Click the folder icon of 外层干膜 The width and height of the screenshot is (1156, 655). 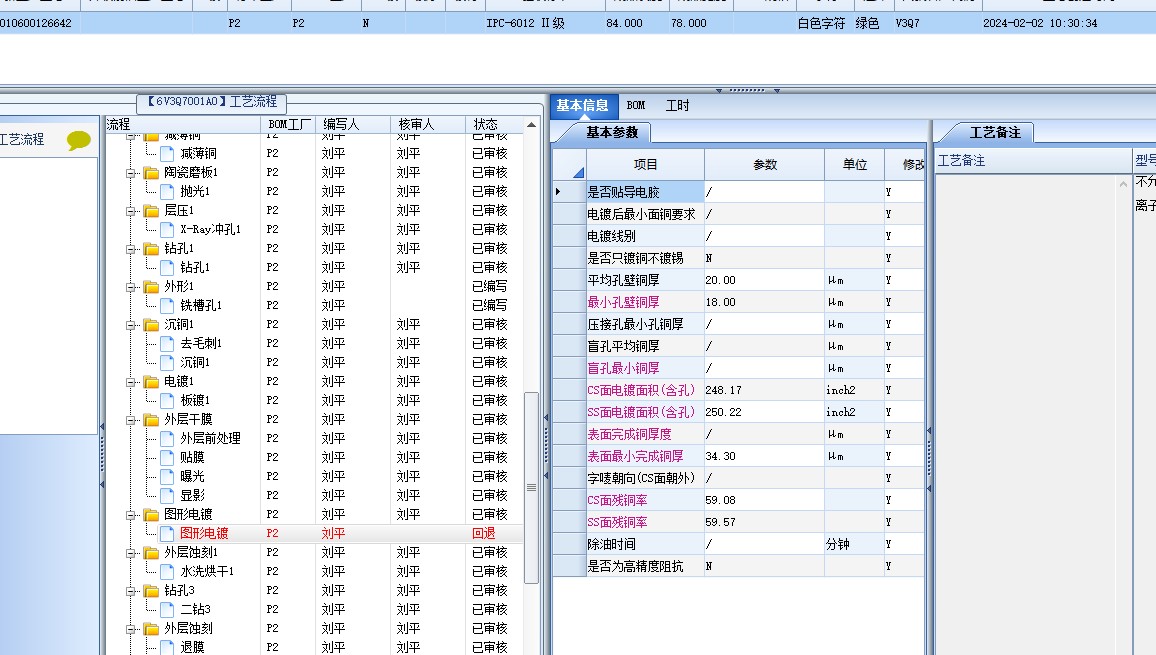151,420
